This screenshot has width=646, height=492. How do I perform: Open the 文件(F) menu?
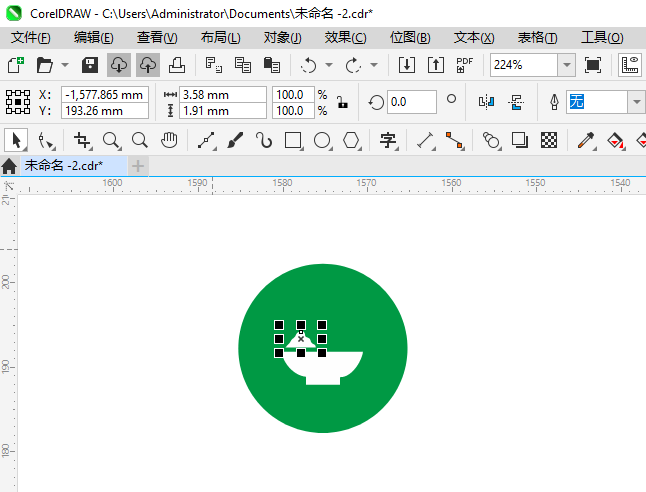coord(31,37)
